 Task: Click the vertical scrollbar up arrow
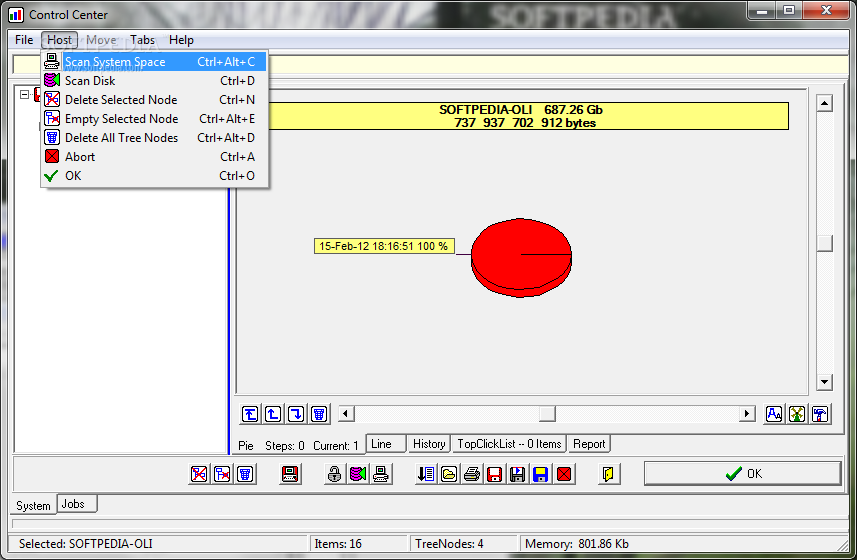(x=824, y=103)
